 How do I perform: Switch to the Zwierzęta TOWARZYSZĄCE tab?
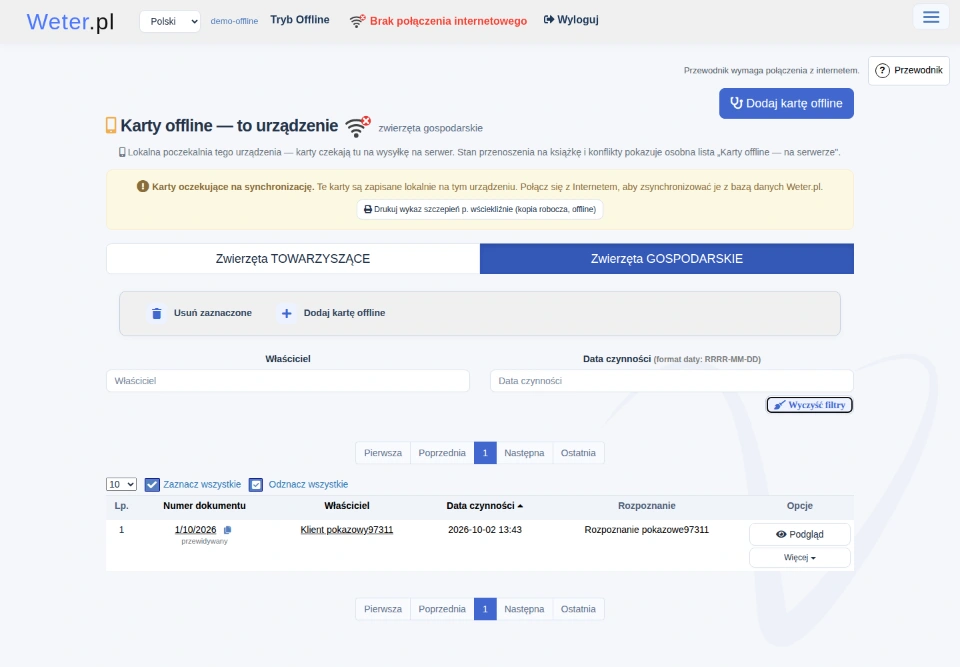click(293, 258)
